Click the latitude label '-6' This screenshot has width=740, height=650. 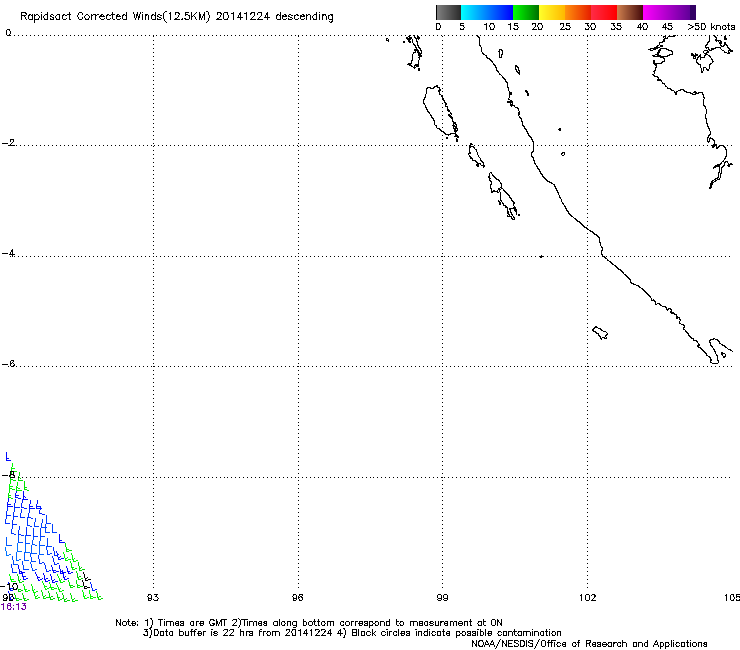[x=8, y=364]
